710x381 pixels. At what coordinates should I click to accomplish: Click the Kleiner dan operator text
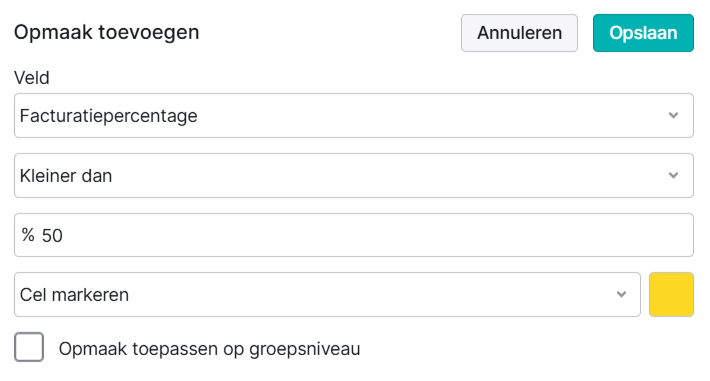[66, 176]
